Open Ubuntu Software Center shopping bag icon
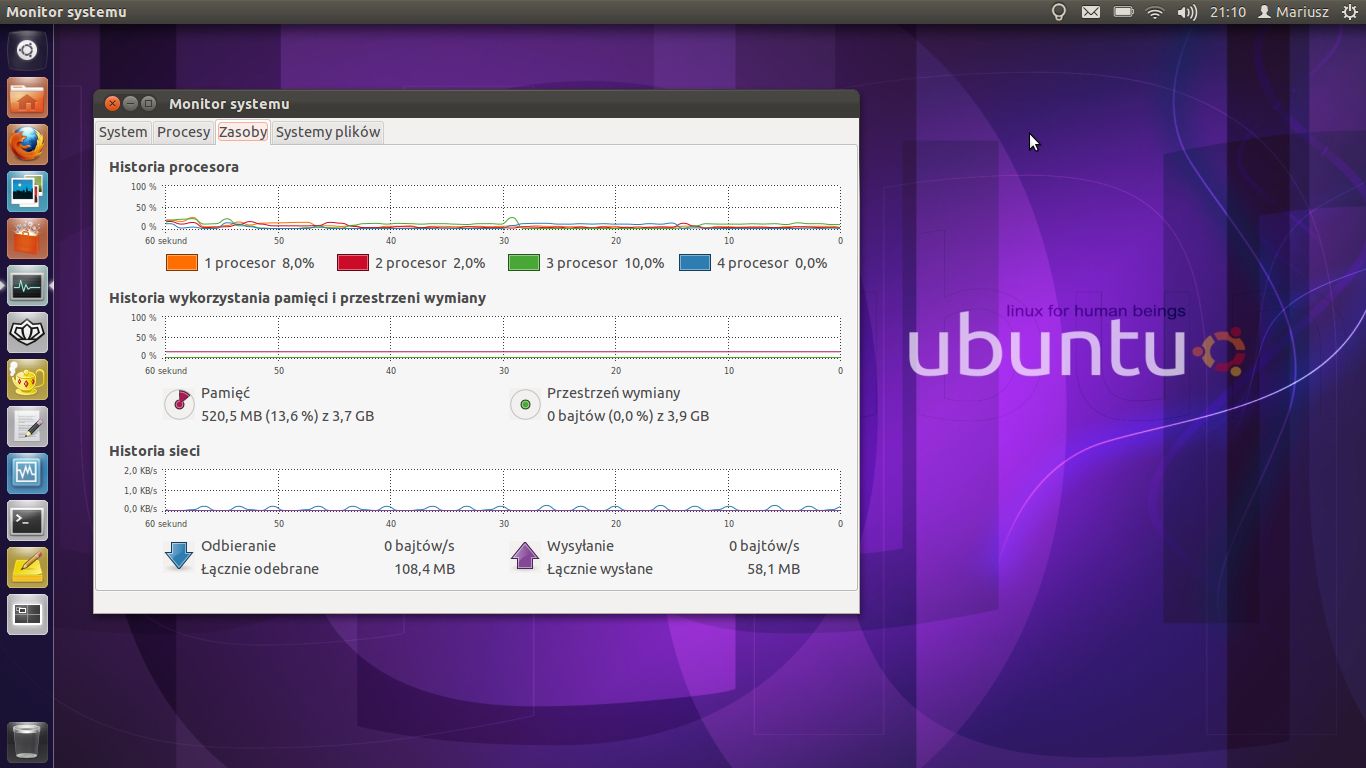Viewport: 1366px width, 768px height. click(x=27, y=238)
